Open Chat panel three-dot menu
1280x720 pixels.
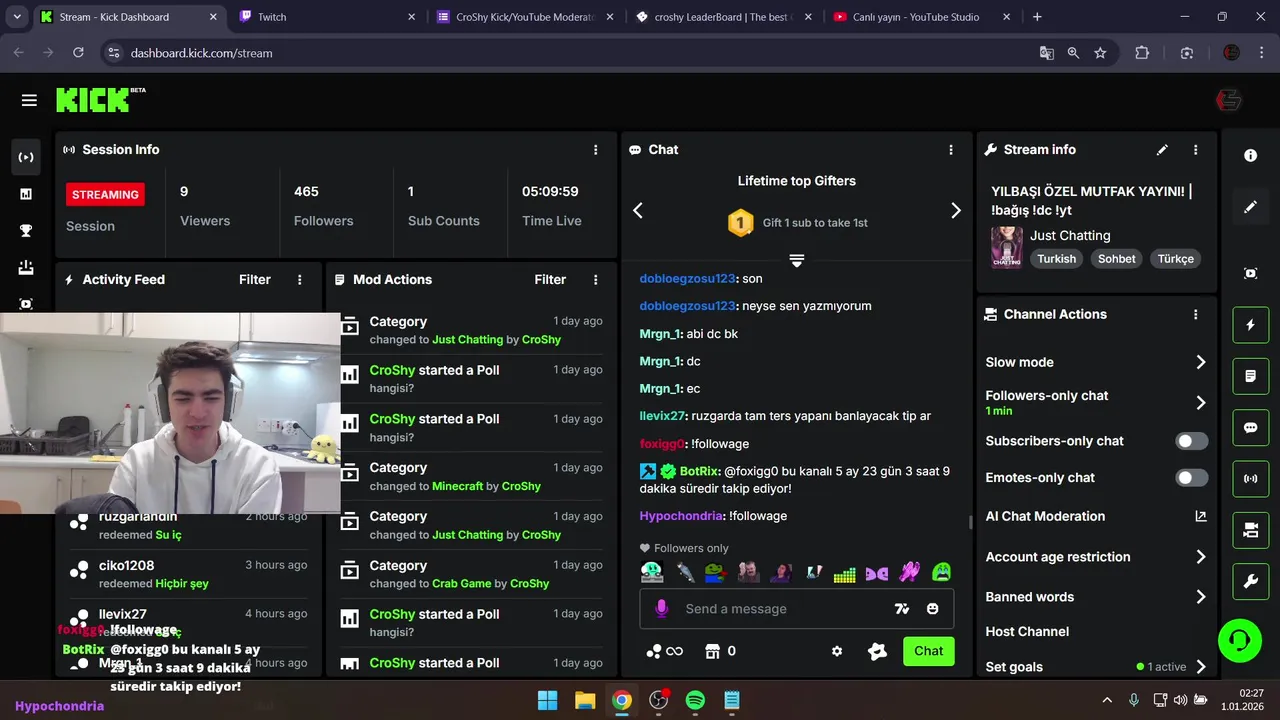coord(951,150)
